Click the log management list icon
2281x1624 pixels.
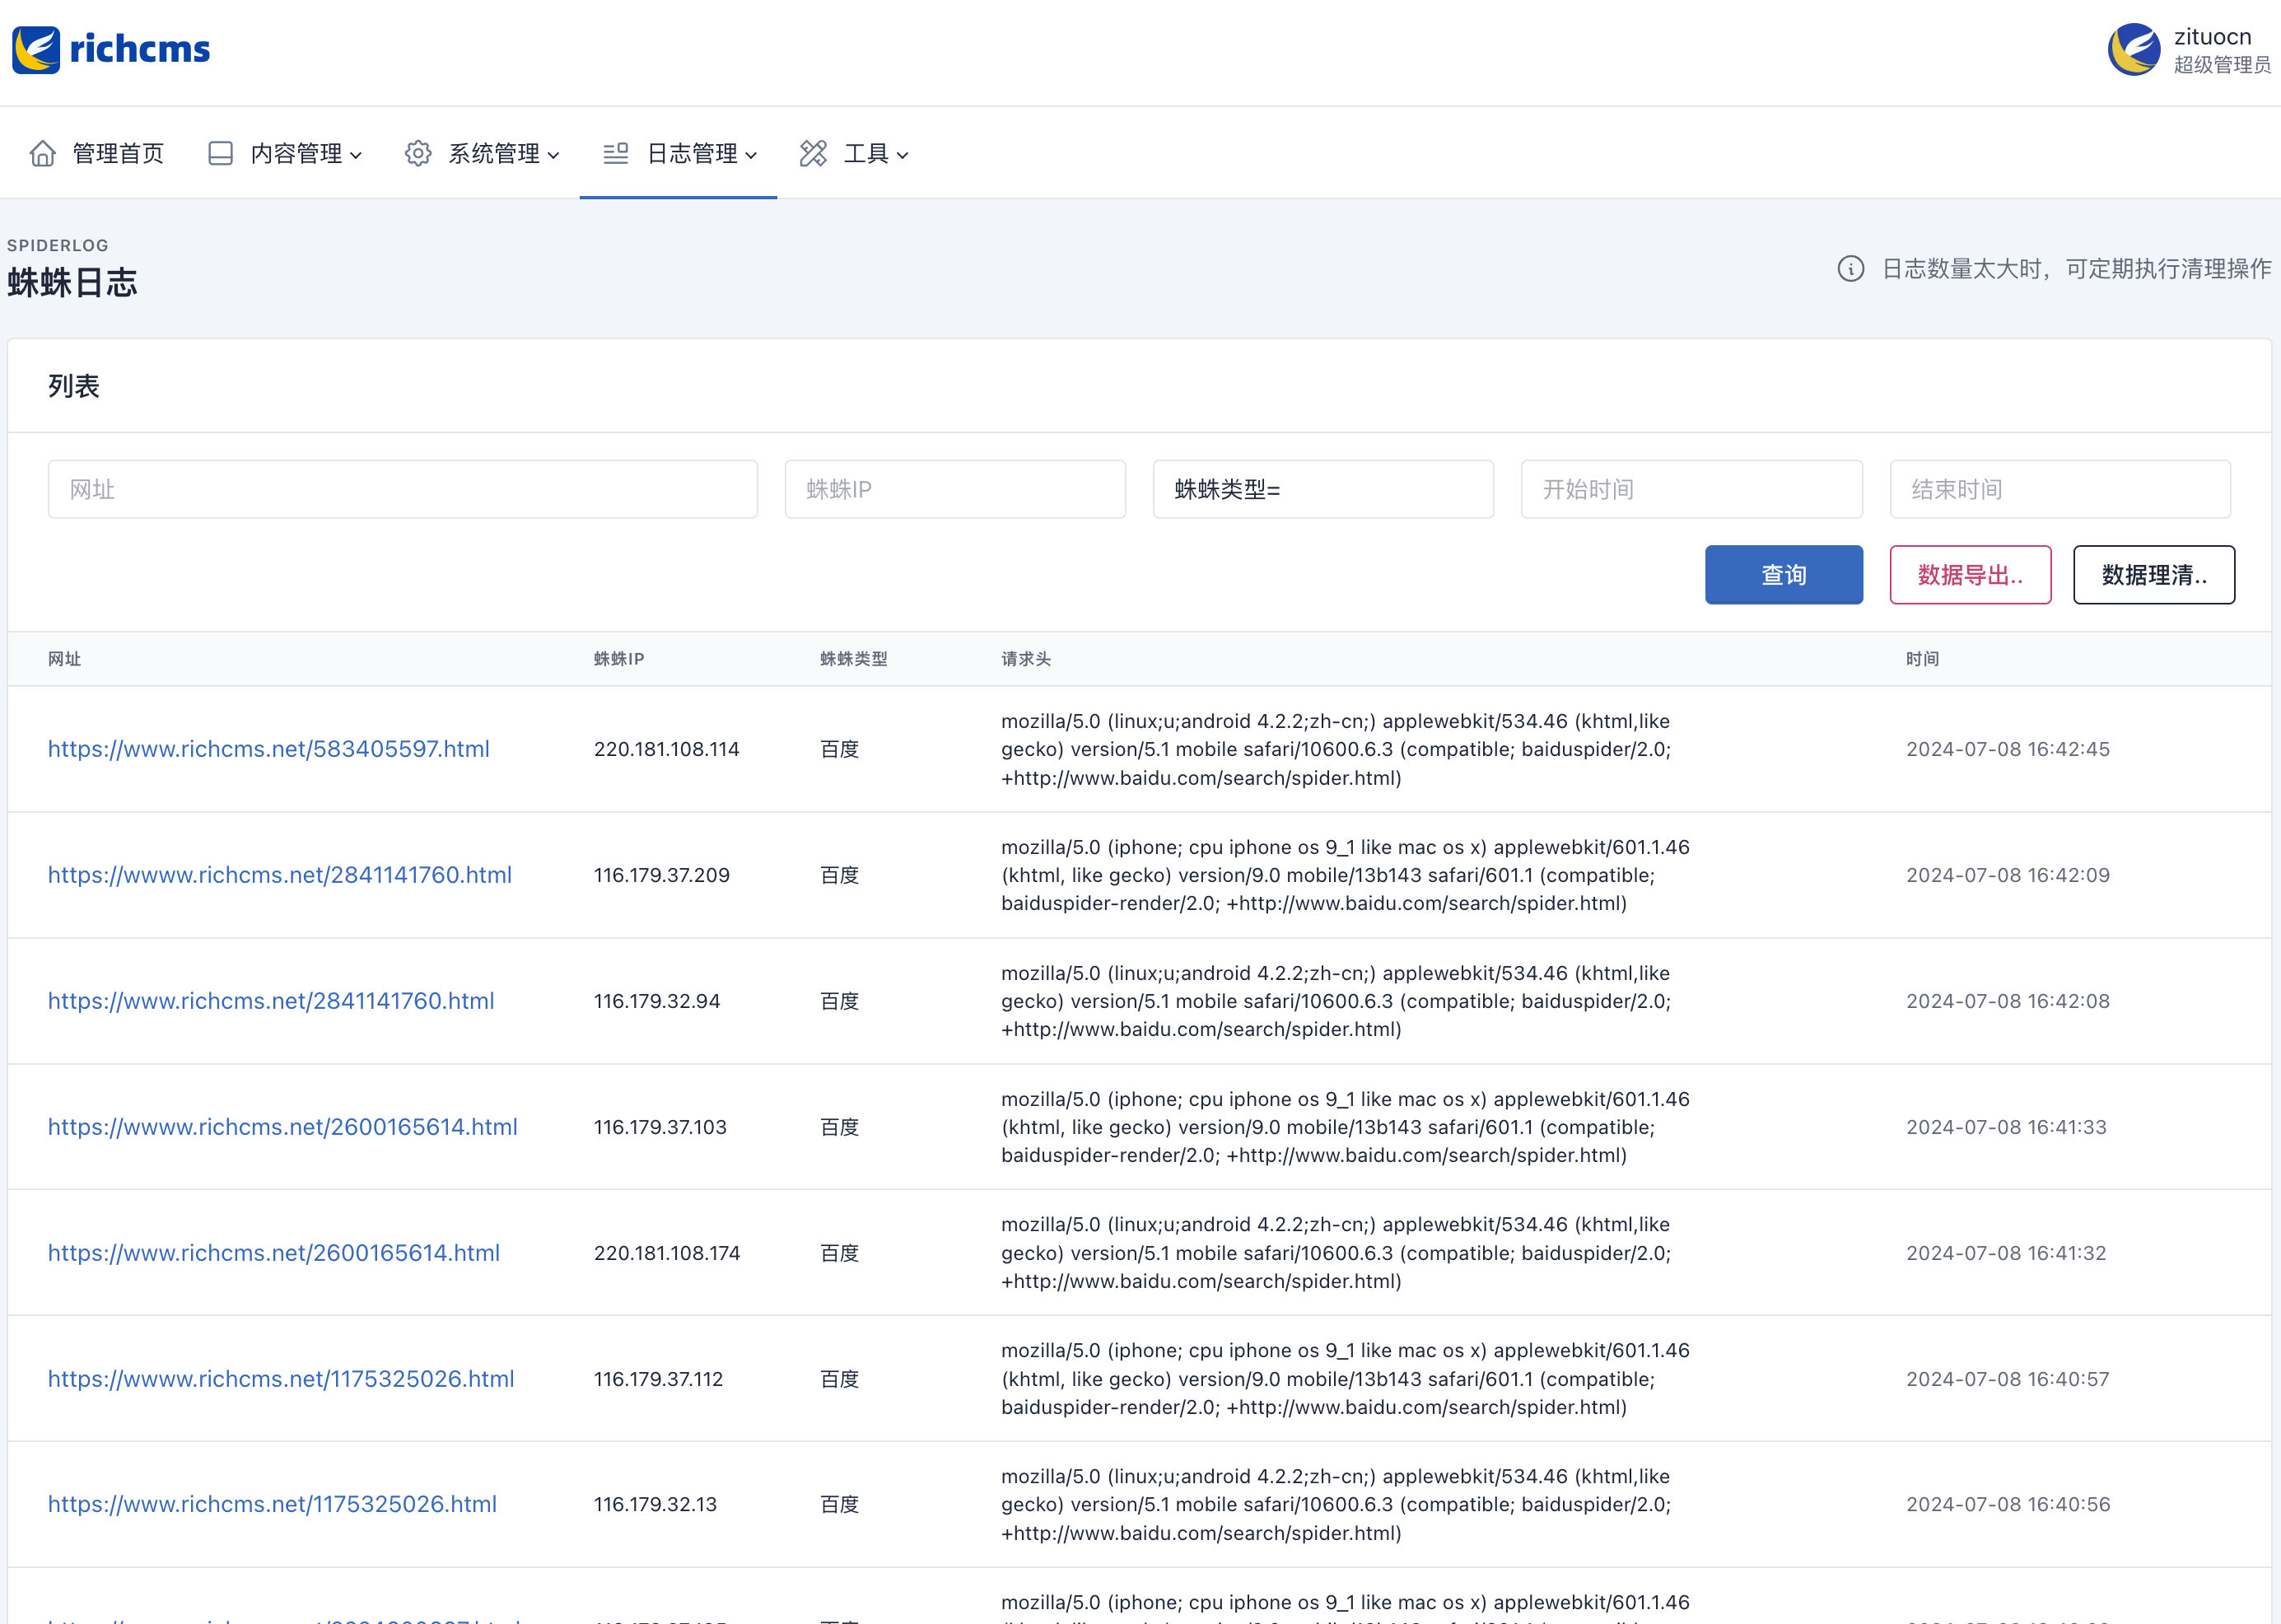pyautogui.click(x=616, y=153)
